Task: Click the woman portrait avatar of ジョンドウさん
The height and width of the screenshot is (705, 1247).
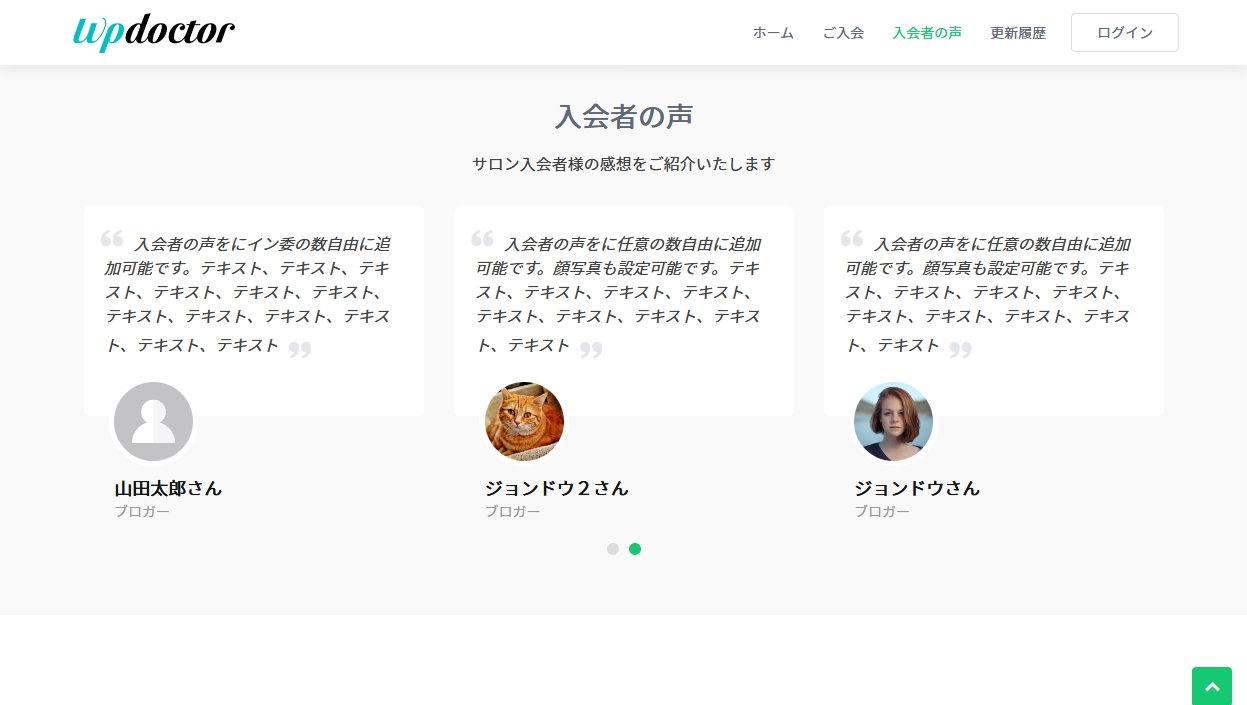Action: coord(893,421)
